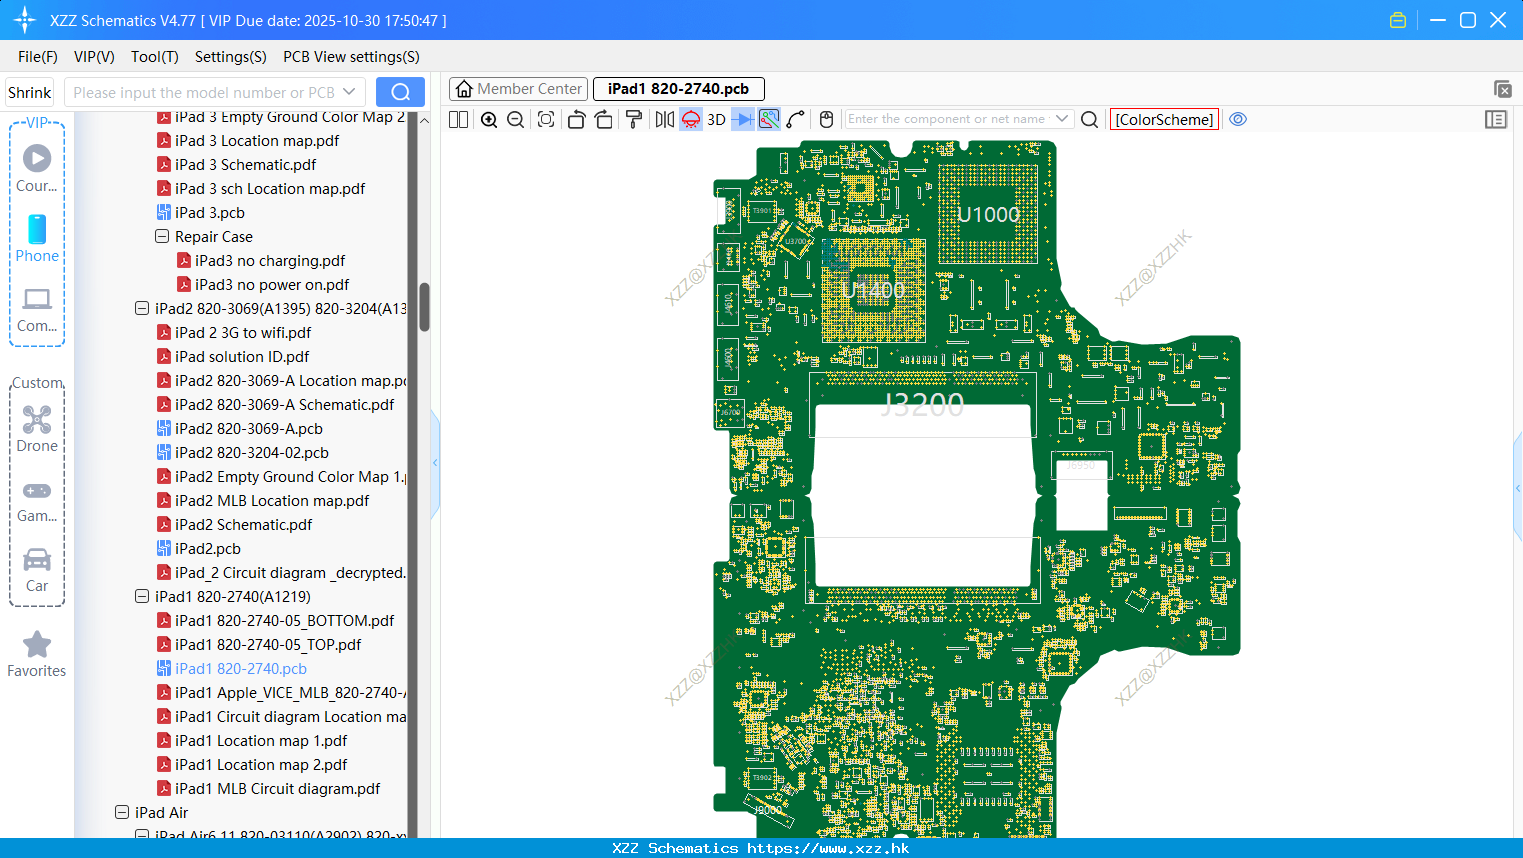Select Drone category in sidebar
Screen dimensions: 1523x858
[x=37, y=429]
